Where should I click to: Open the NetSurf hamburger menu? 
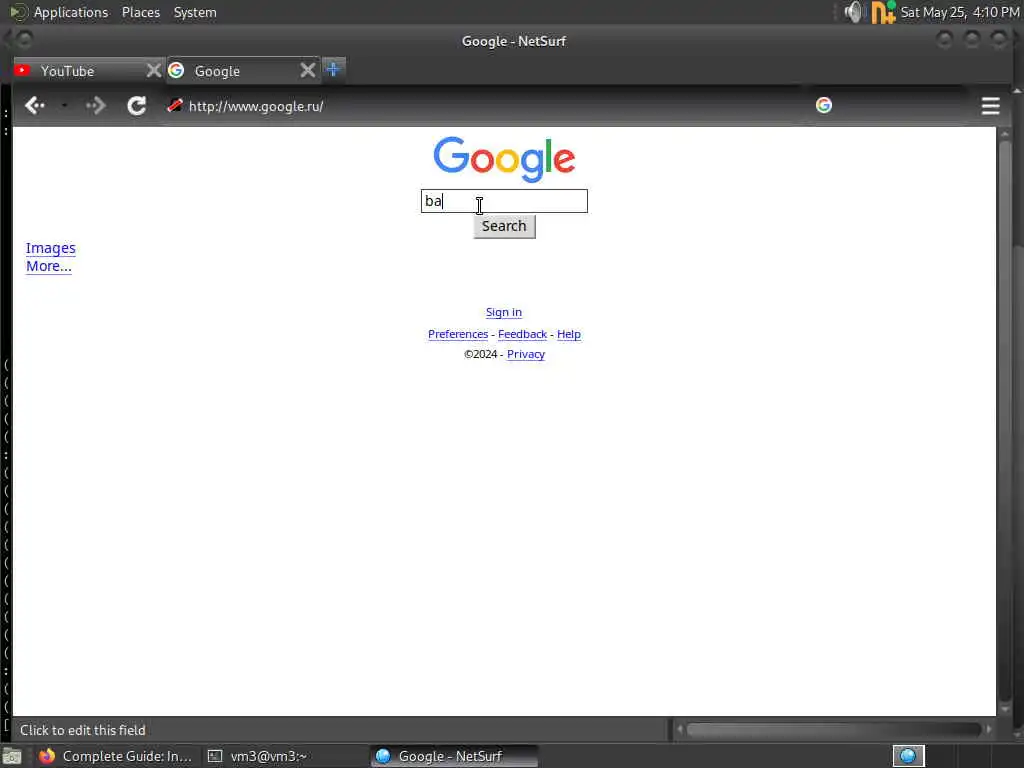tap(990, 105)
